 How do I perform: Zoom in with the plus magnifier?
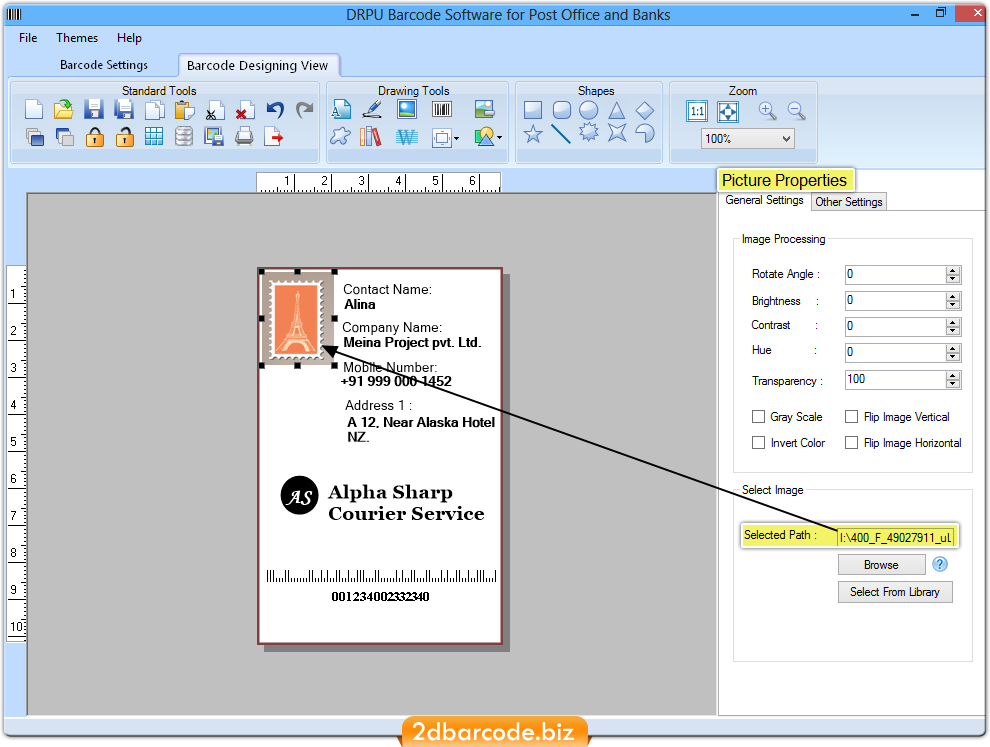click(x=767, y=111)
